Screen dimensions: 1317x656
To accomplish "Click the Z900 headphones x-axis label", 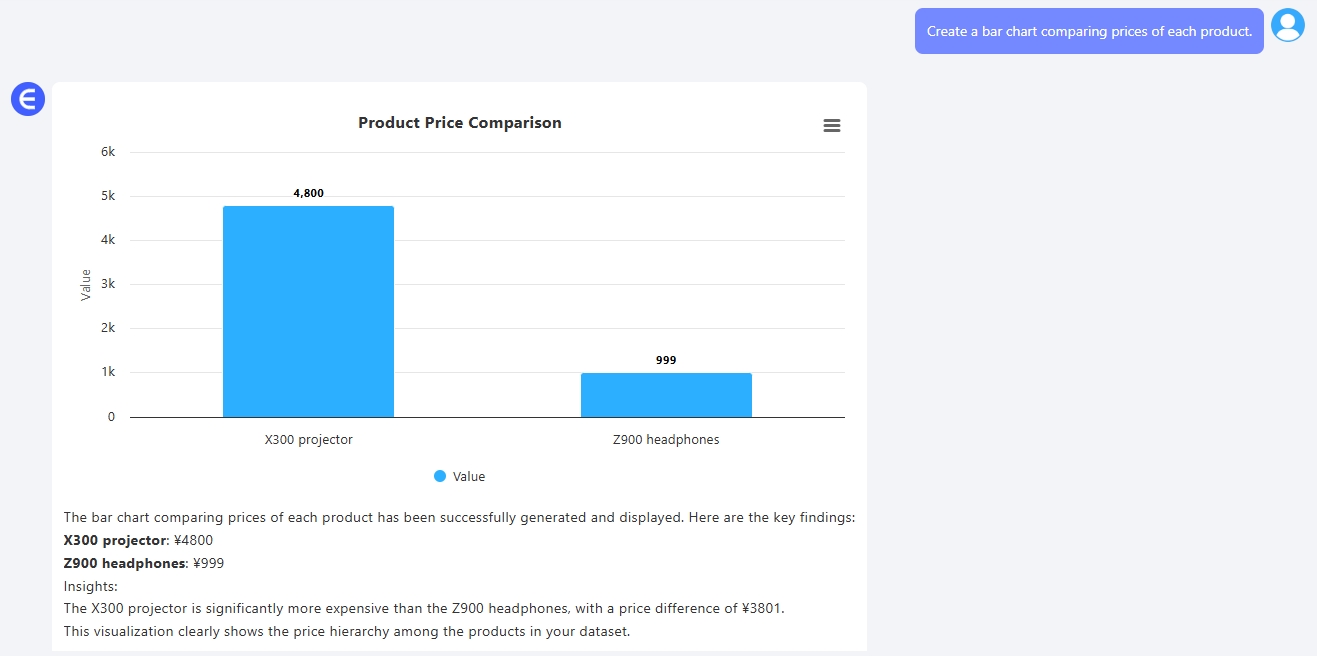I will pyautogui.click(x=666, y=440).
